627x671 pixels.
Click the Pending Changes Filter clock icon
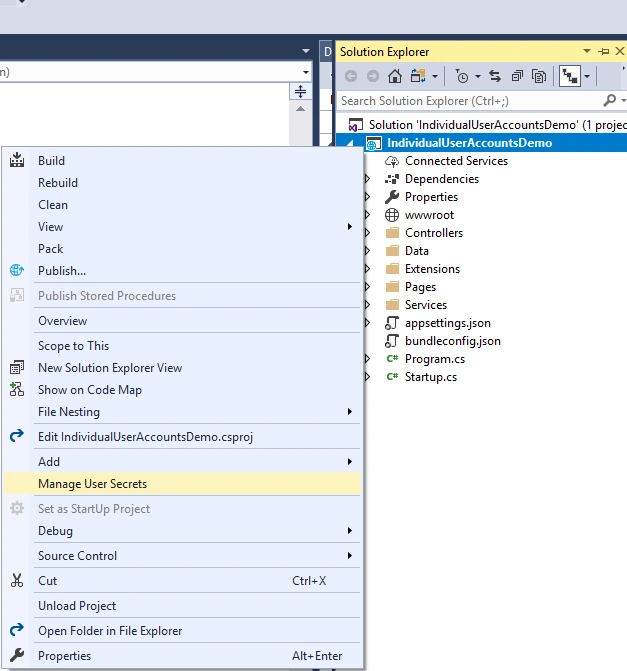tap(462, 76)
